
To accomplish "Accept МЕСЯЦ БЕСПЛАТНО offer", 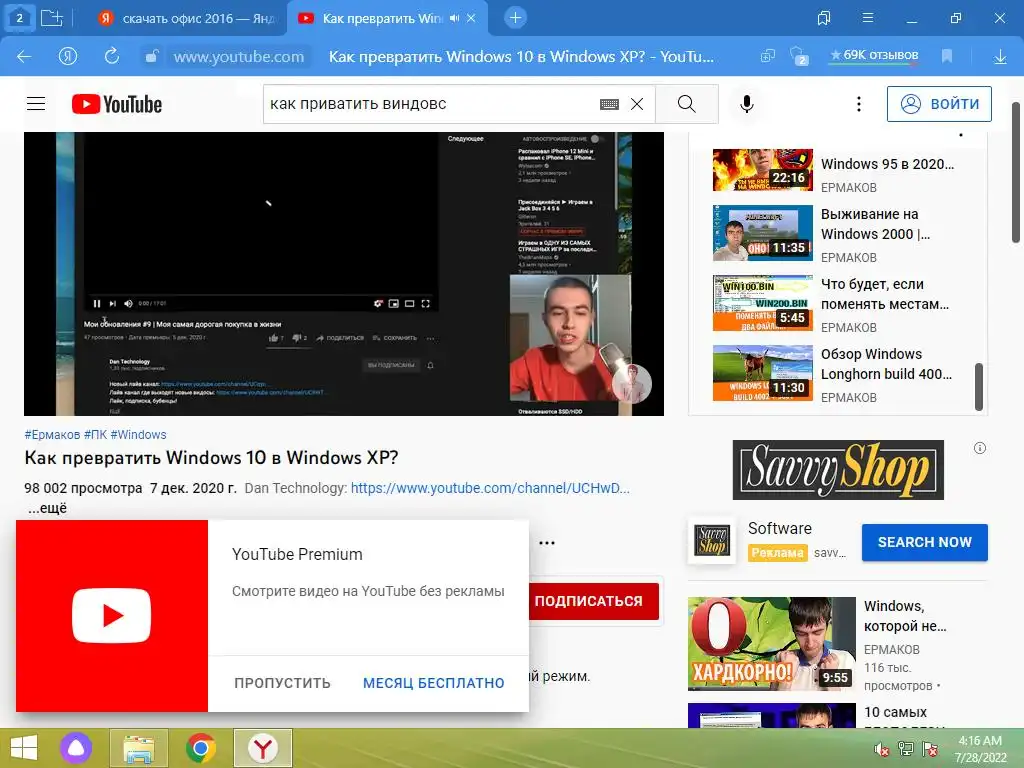I will [x=434, y=683].
